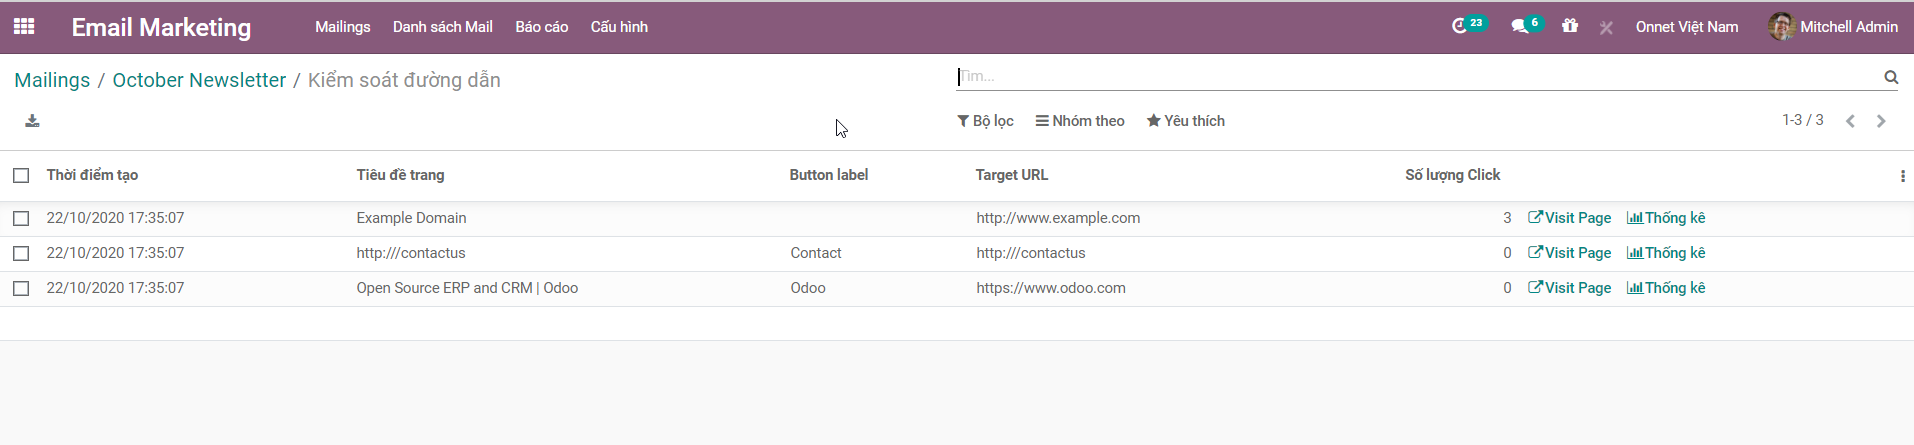Screen dimensions: 1914x445
Task: Expand the Bộ lọc filter dropdown
Action: 985,121
